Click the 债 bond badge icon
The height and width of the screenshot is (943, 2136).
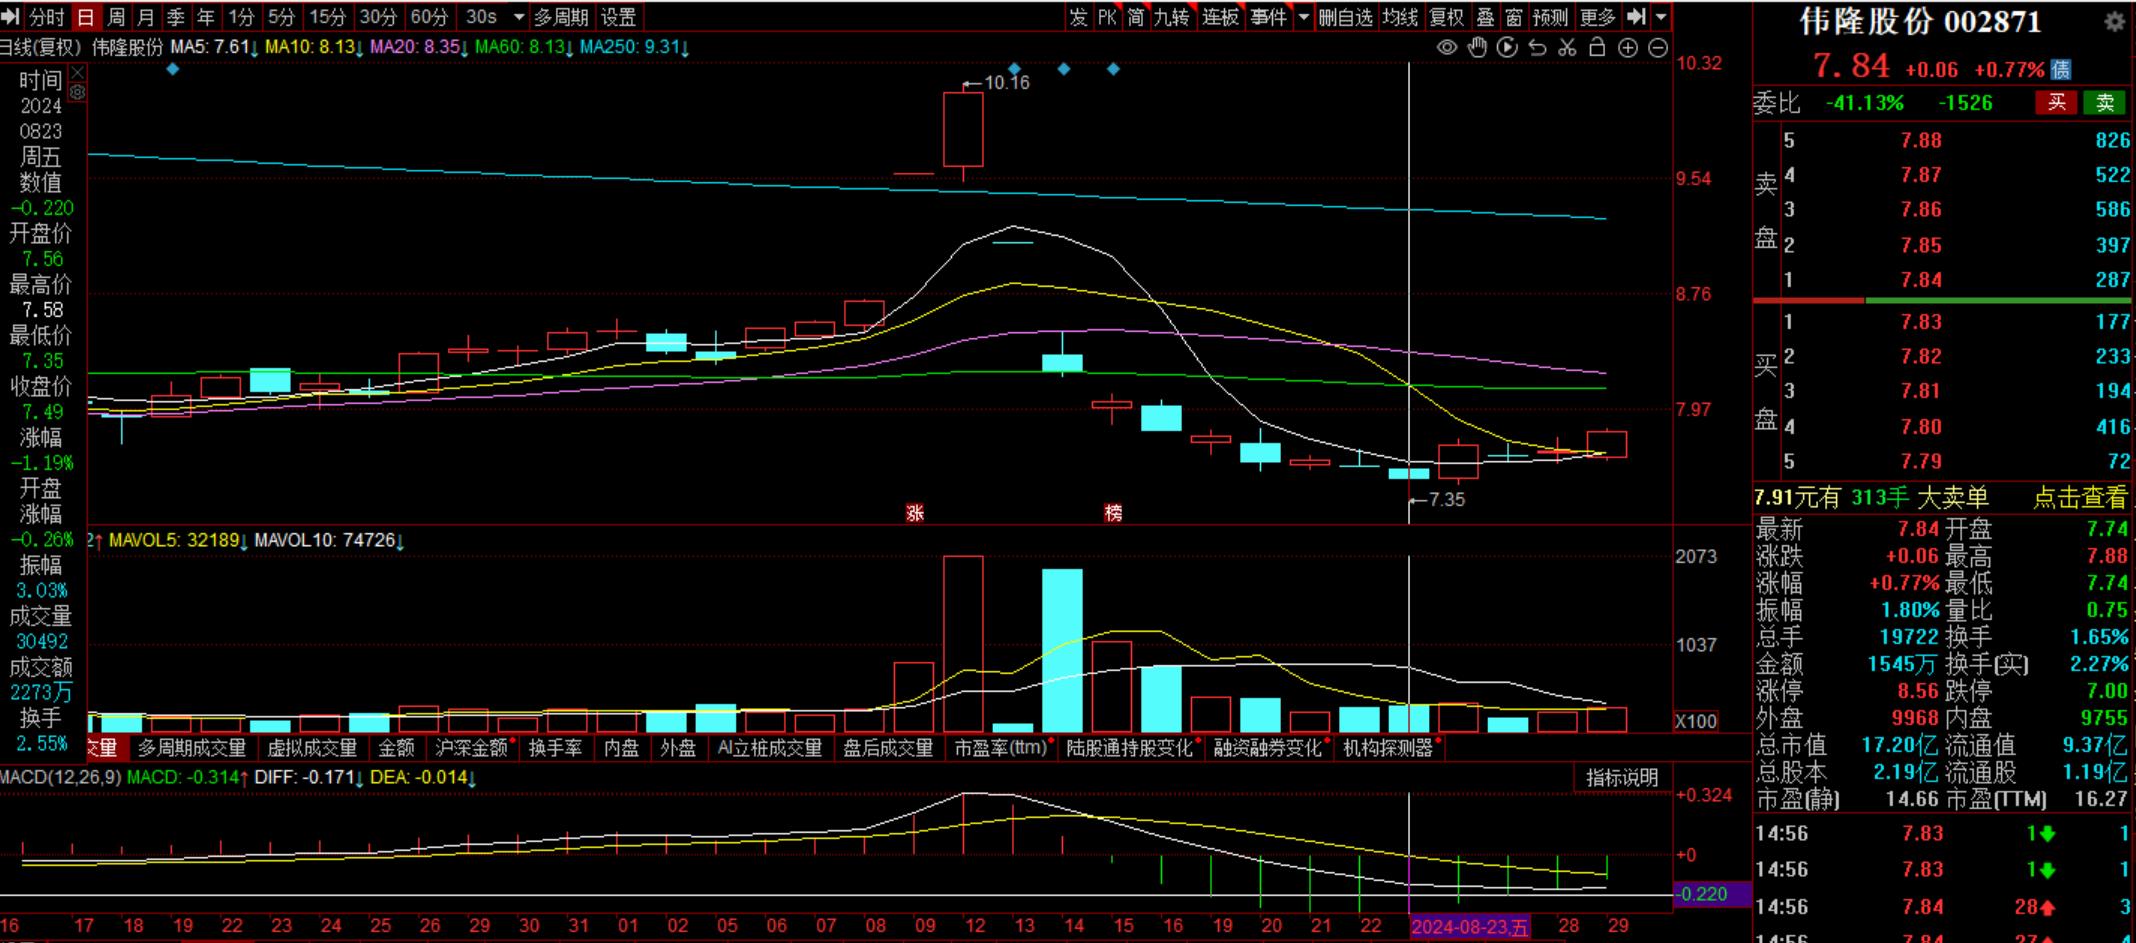point(2061,69)
